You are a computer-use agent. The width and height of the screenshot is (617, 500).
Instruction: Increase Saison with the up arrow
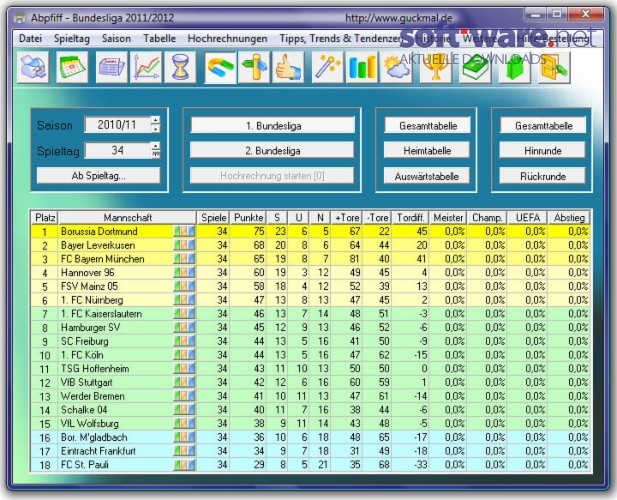[x=156, y=120]
